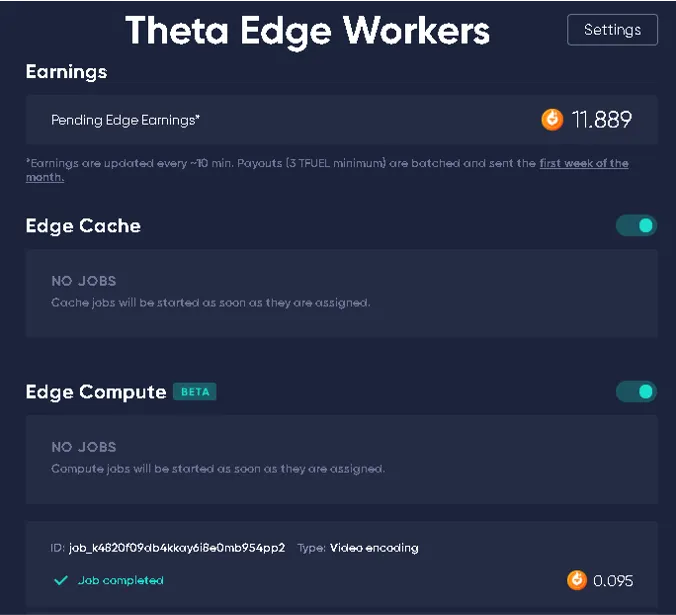This screenshot has height=615, width=676.
Task: Click the Edge Compute section heading
Action: pos(96,392)
